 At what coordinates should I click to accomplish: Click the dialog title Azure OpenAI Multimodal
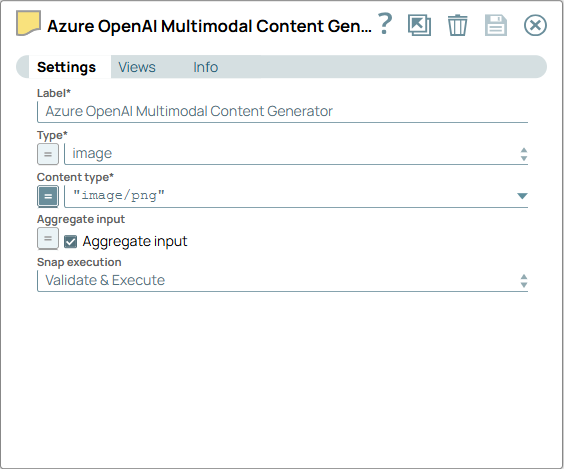209,26
